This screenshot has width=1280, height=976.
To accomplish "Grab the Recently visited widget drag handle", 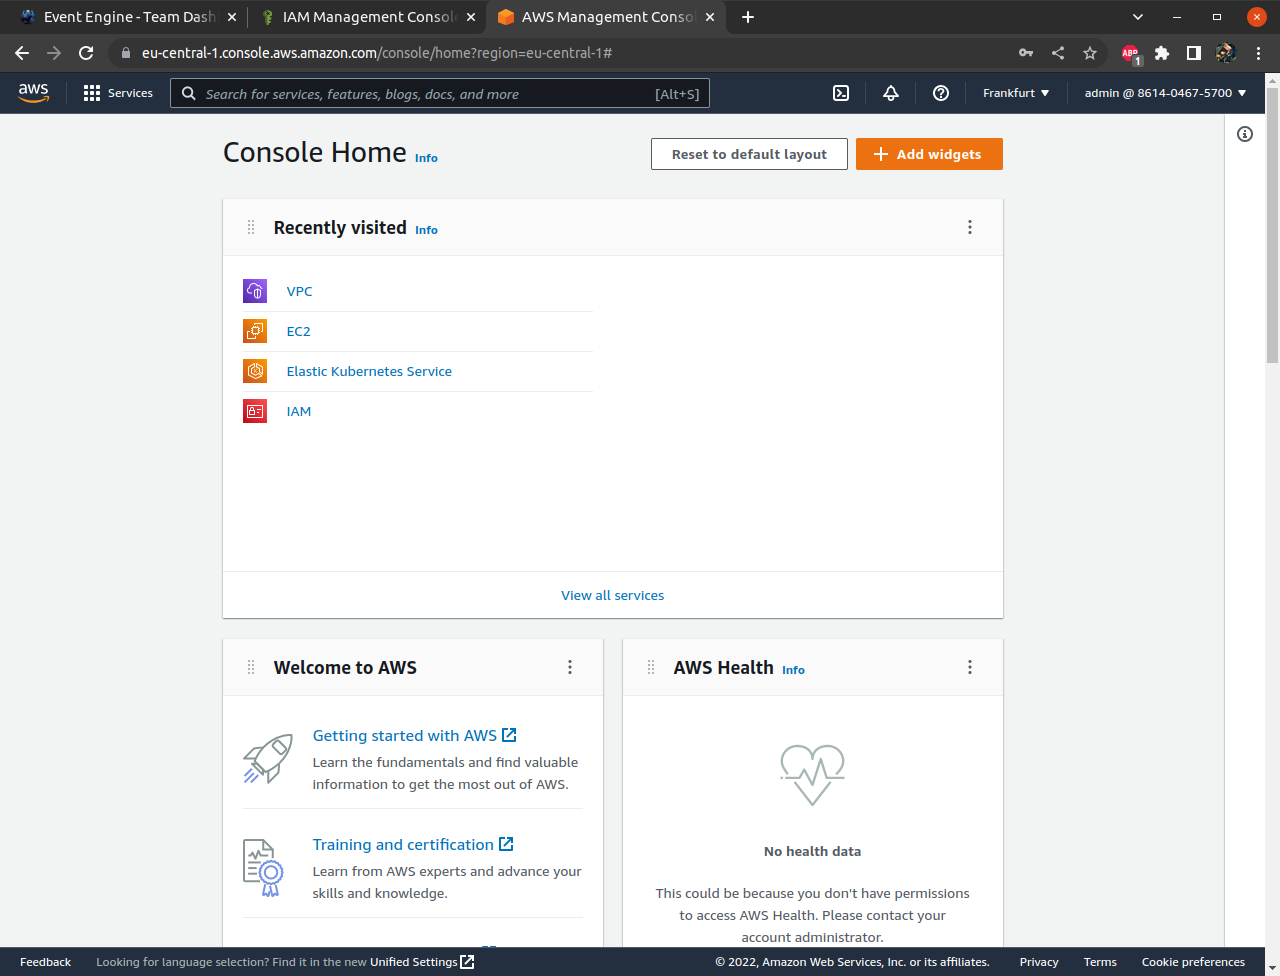I will pyautogui.click(x=251, y=228).
